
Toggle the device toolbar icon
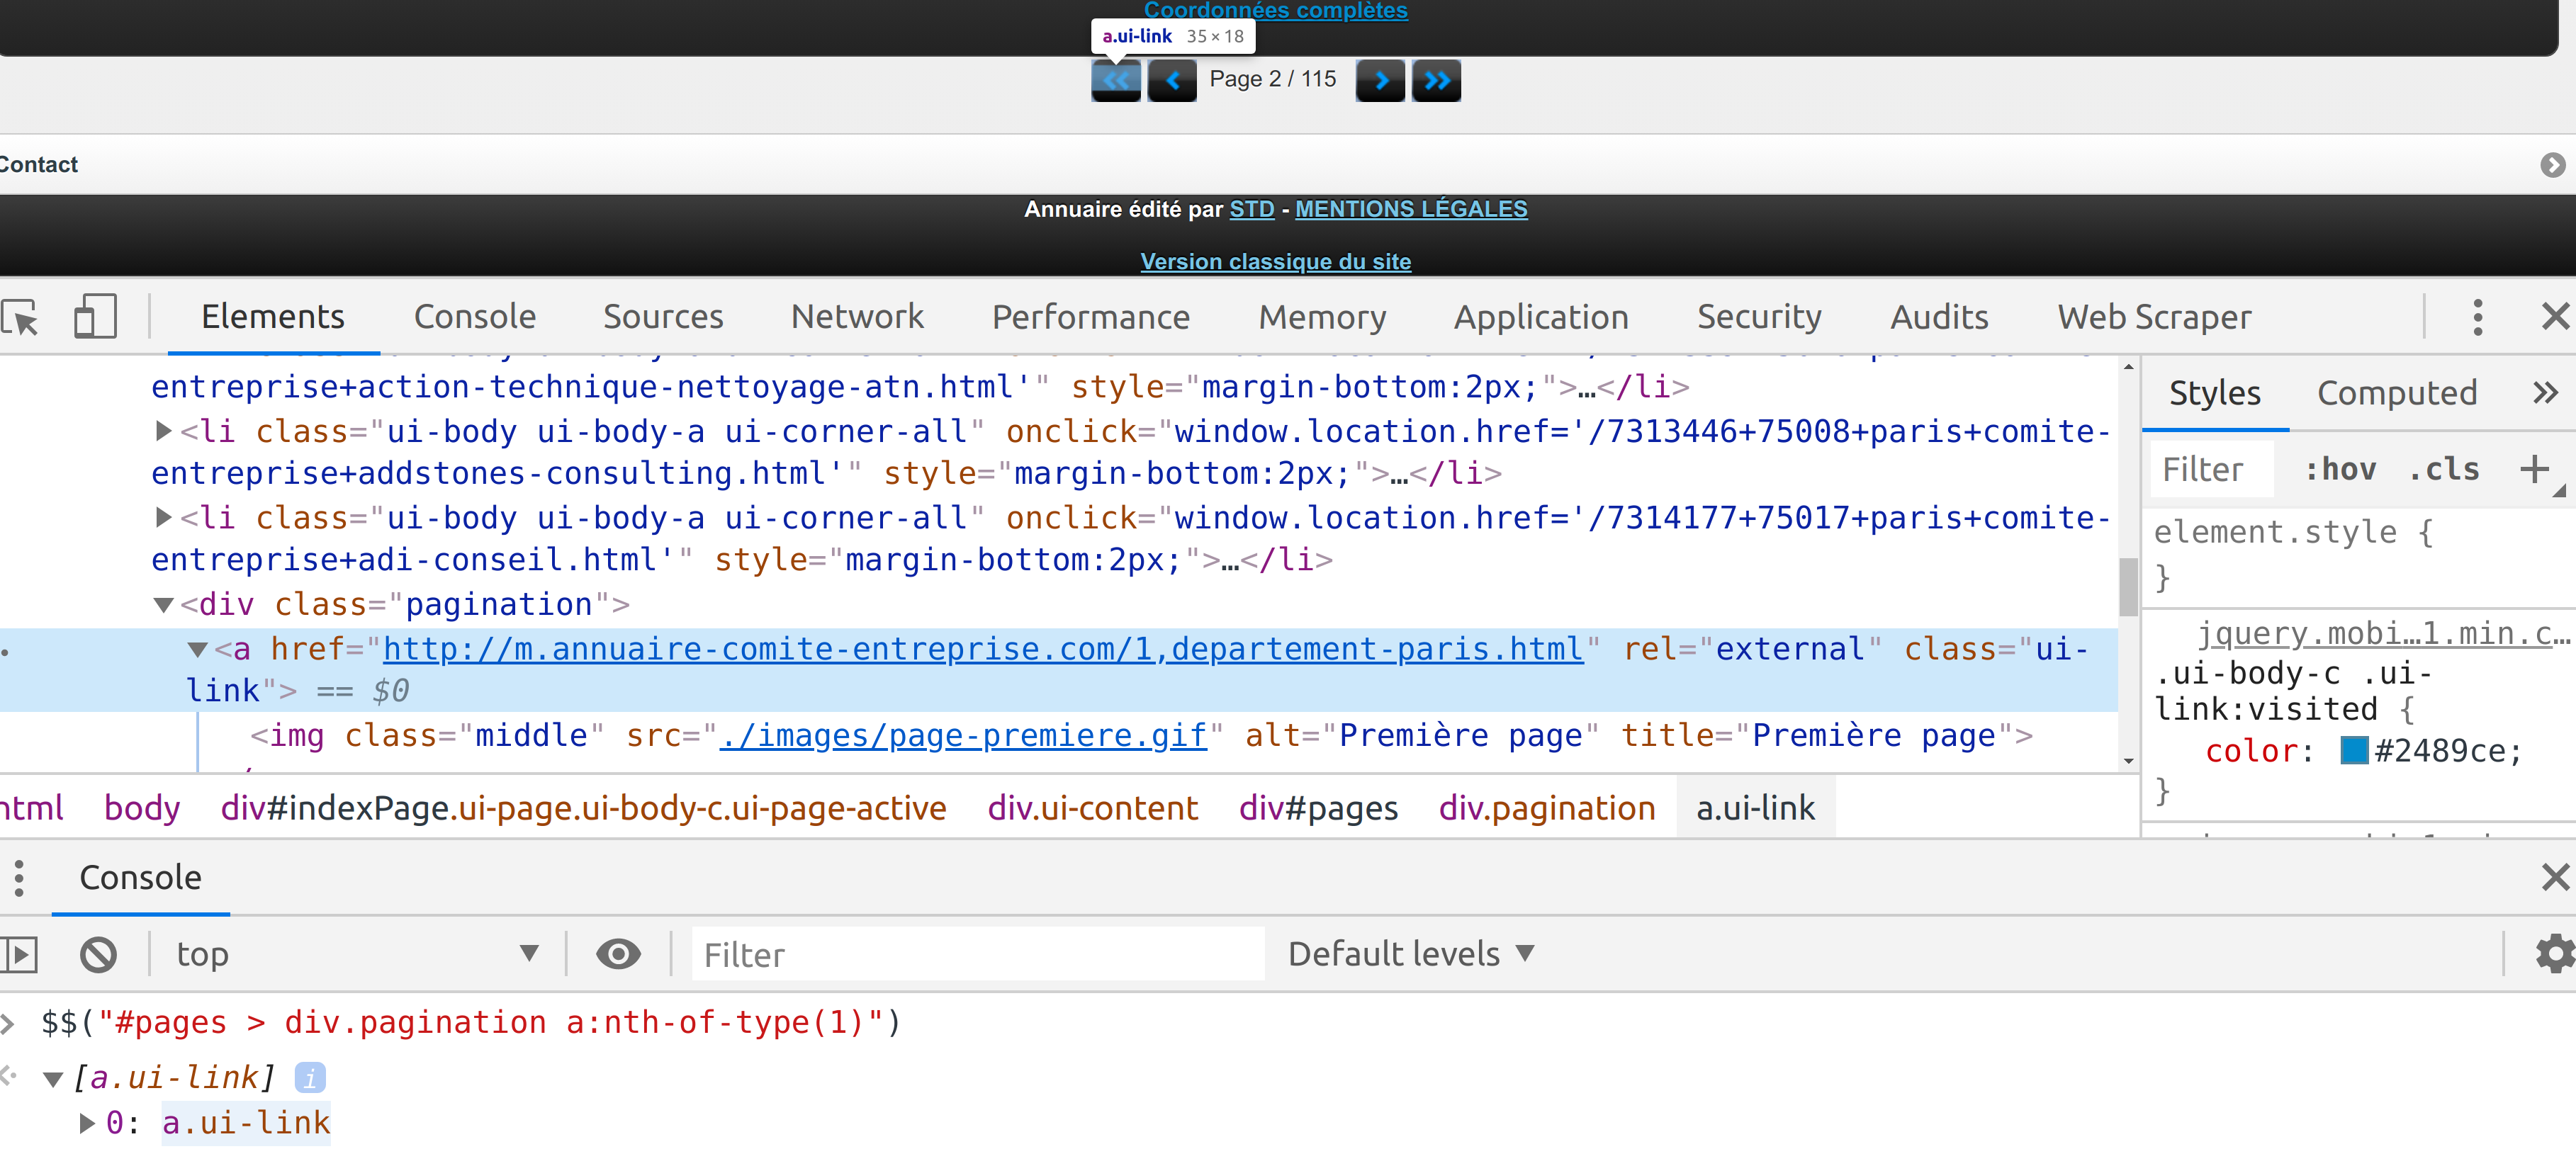click(x=95, y=317)
